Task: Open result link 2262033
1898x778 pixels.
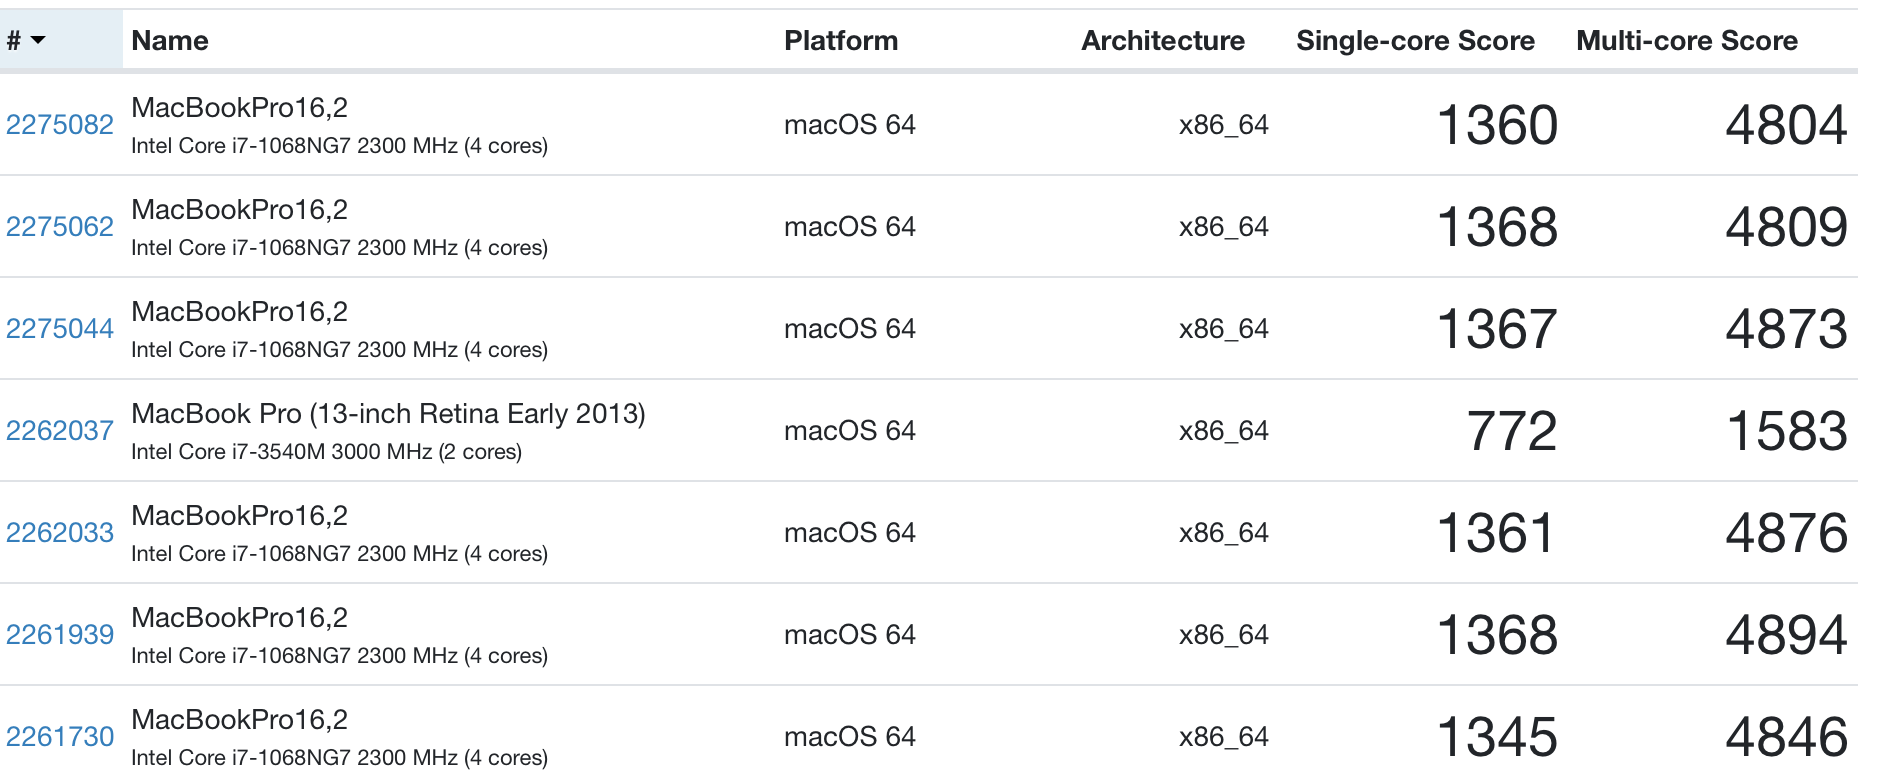Action: point(60,533)
